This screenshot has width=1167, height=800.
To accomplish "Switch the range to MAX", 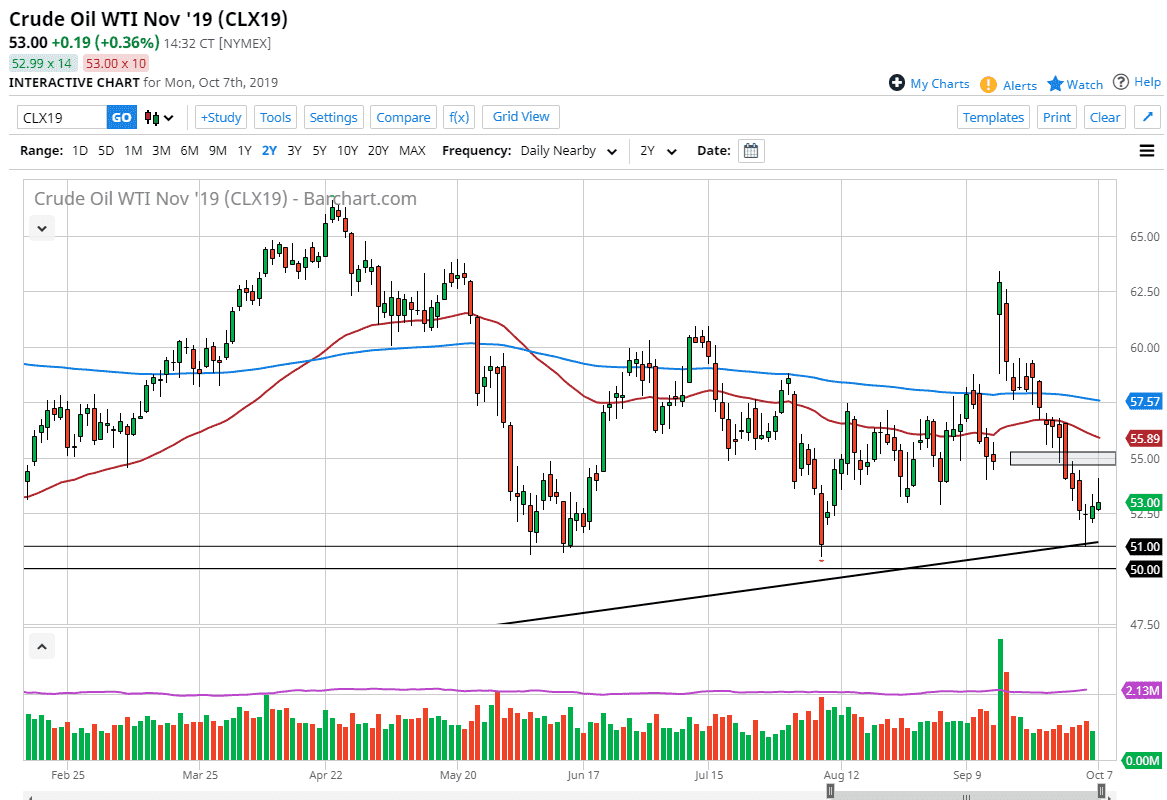I will 412,150.
